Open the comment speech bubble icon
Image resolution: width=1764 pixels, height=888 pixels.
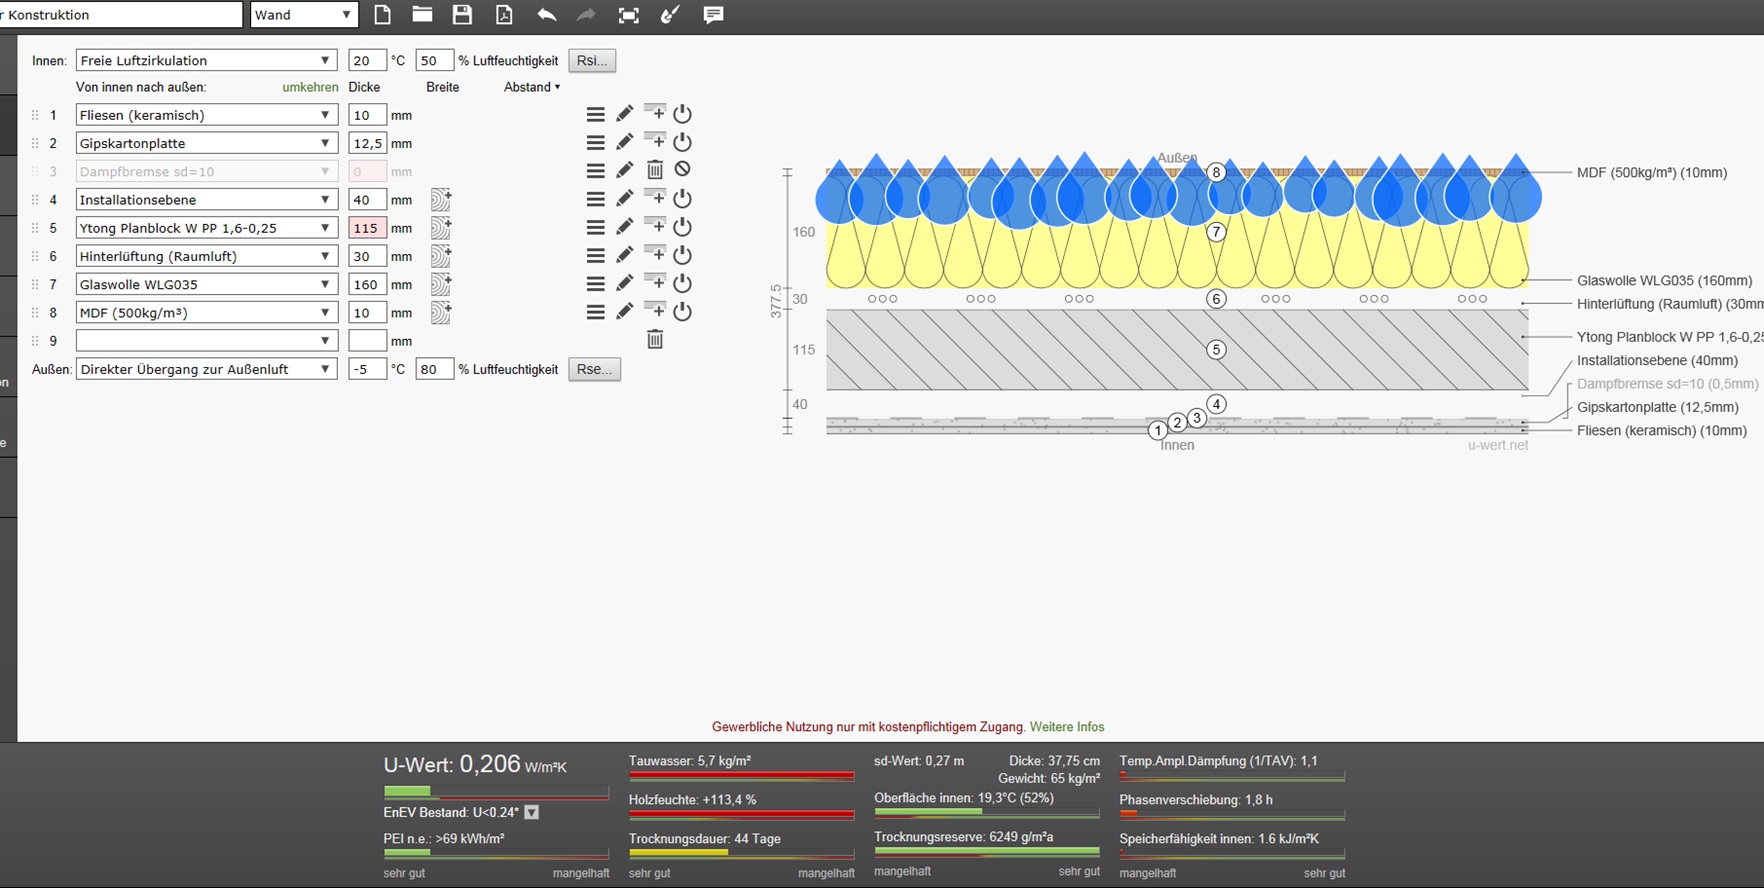713,15
